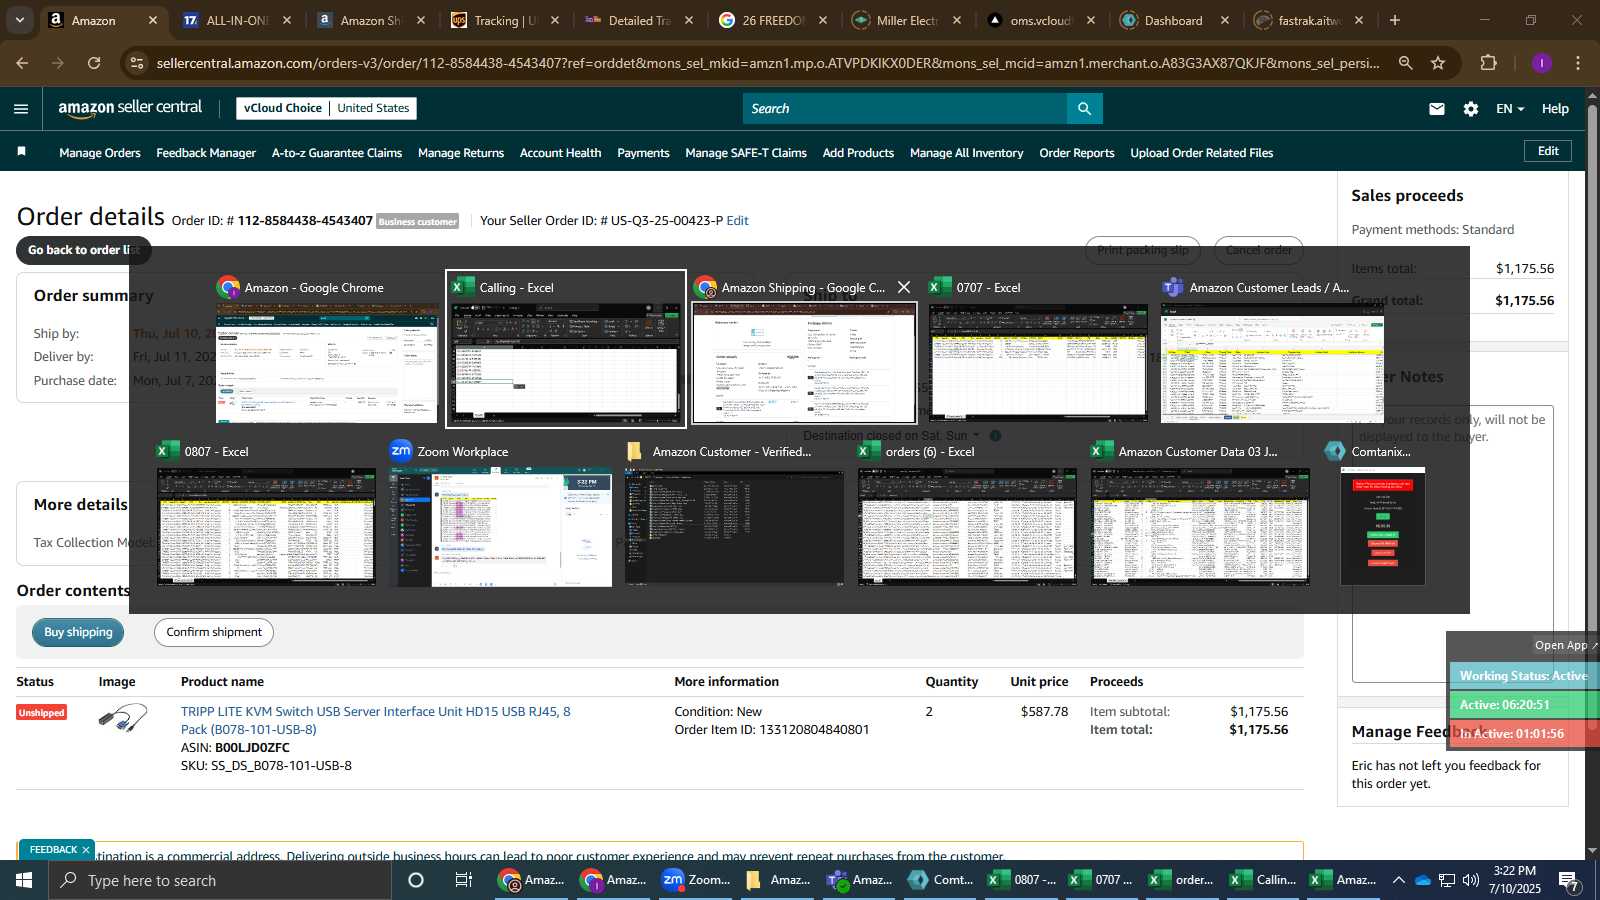Select the 0707 - Excel window thumbnail

pyautogui.click(x=1038, y=349)
